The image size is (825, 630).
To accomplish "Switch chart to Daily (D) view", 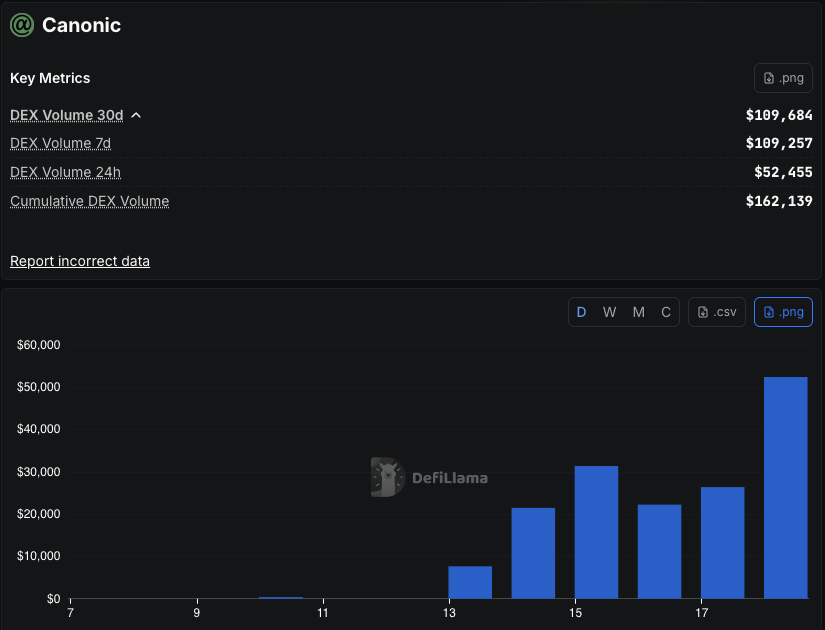I will tap(581, 312).
